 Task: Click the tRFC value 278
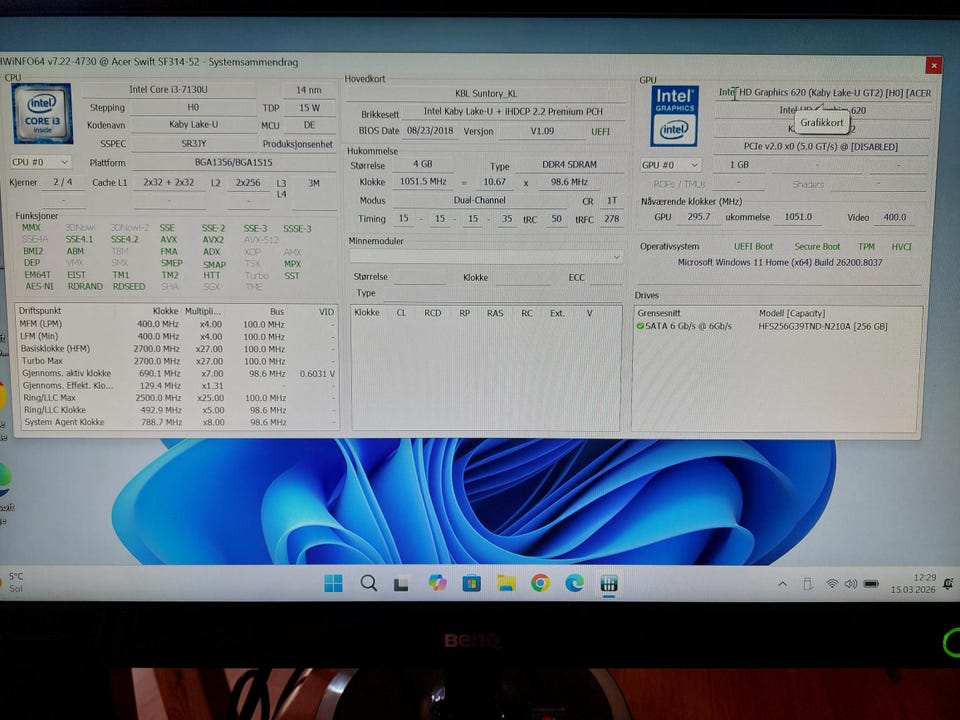(611, 219)
